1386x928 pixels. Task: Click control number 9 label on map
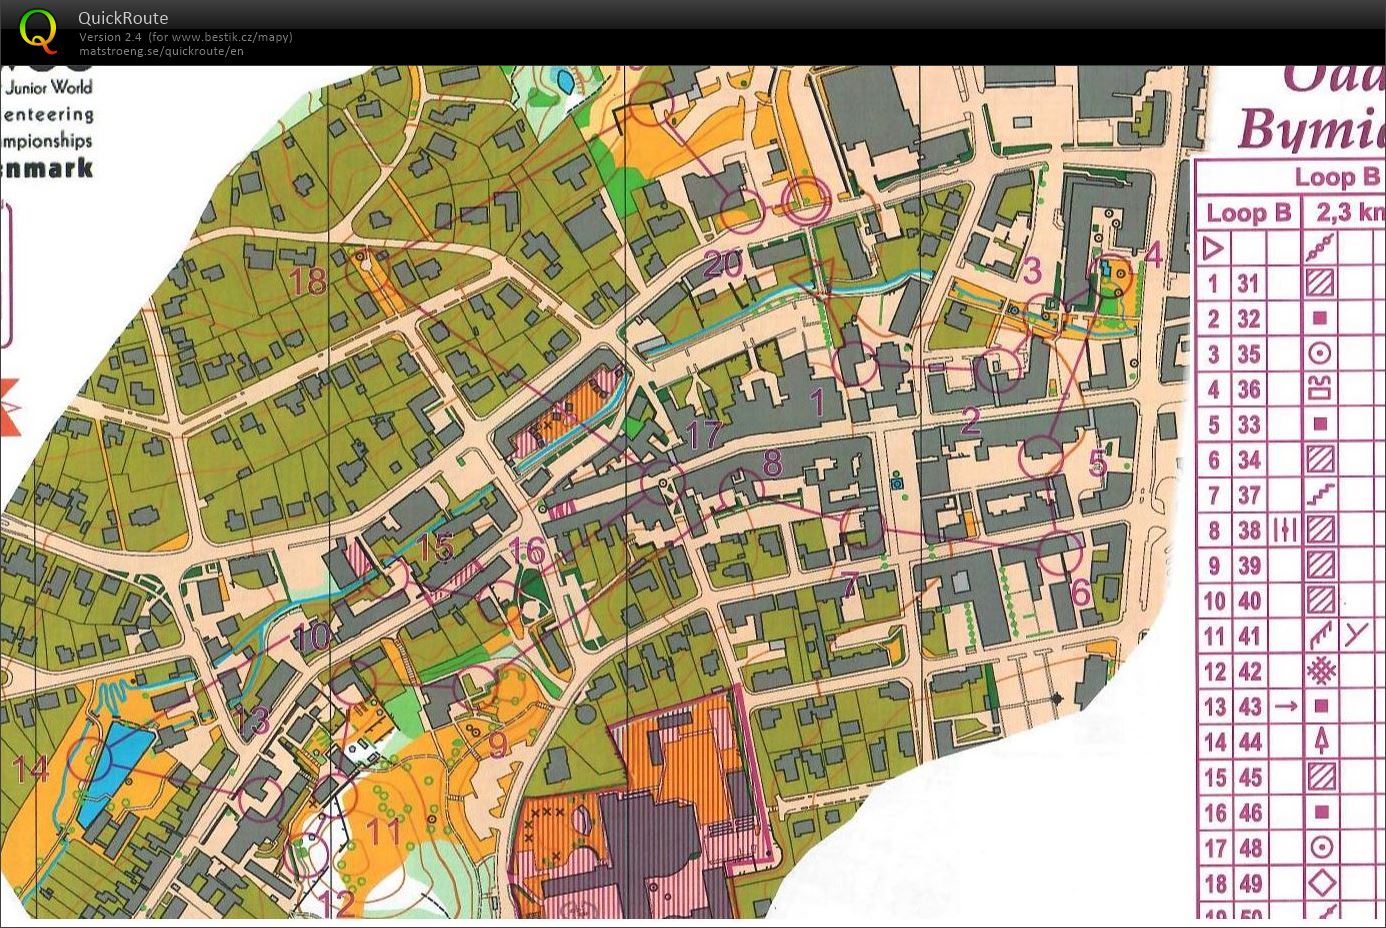[x=497, y=744]
